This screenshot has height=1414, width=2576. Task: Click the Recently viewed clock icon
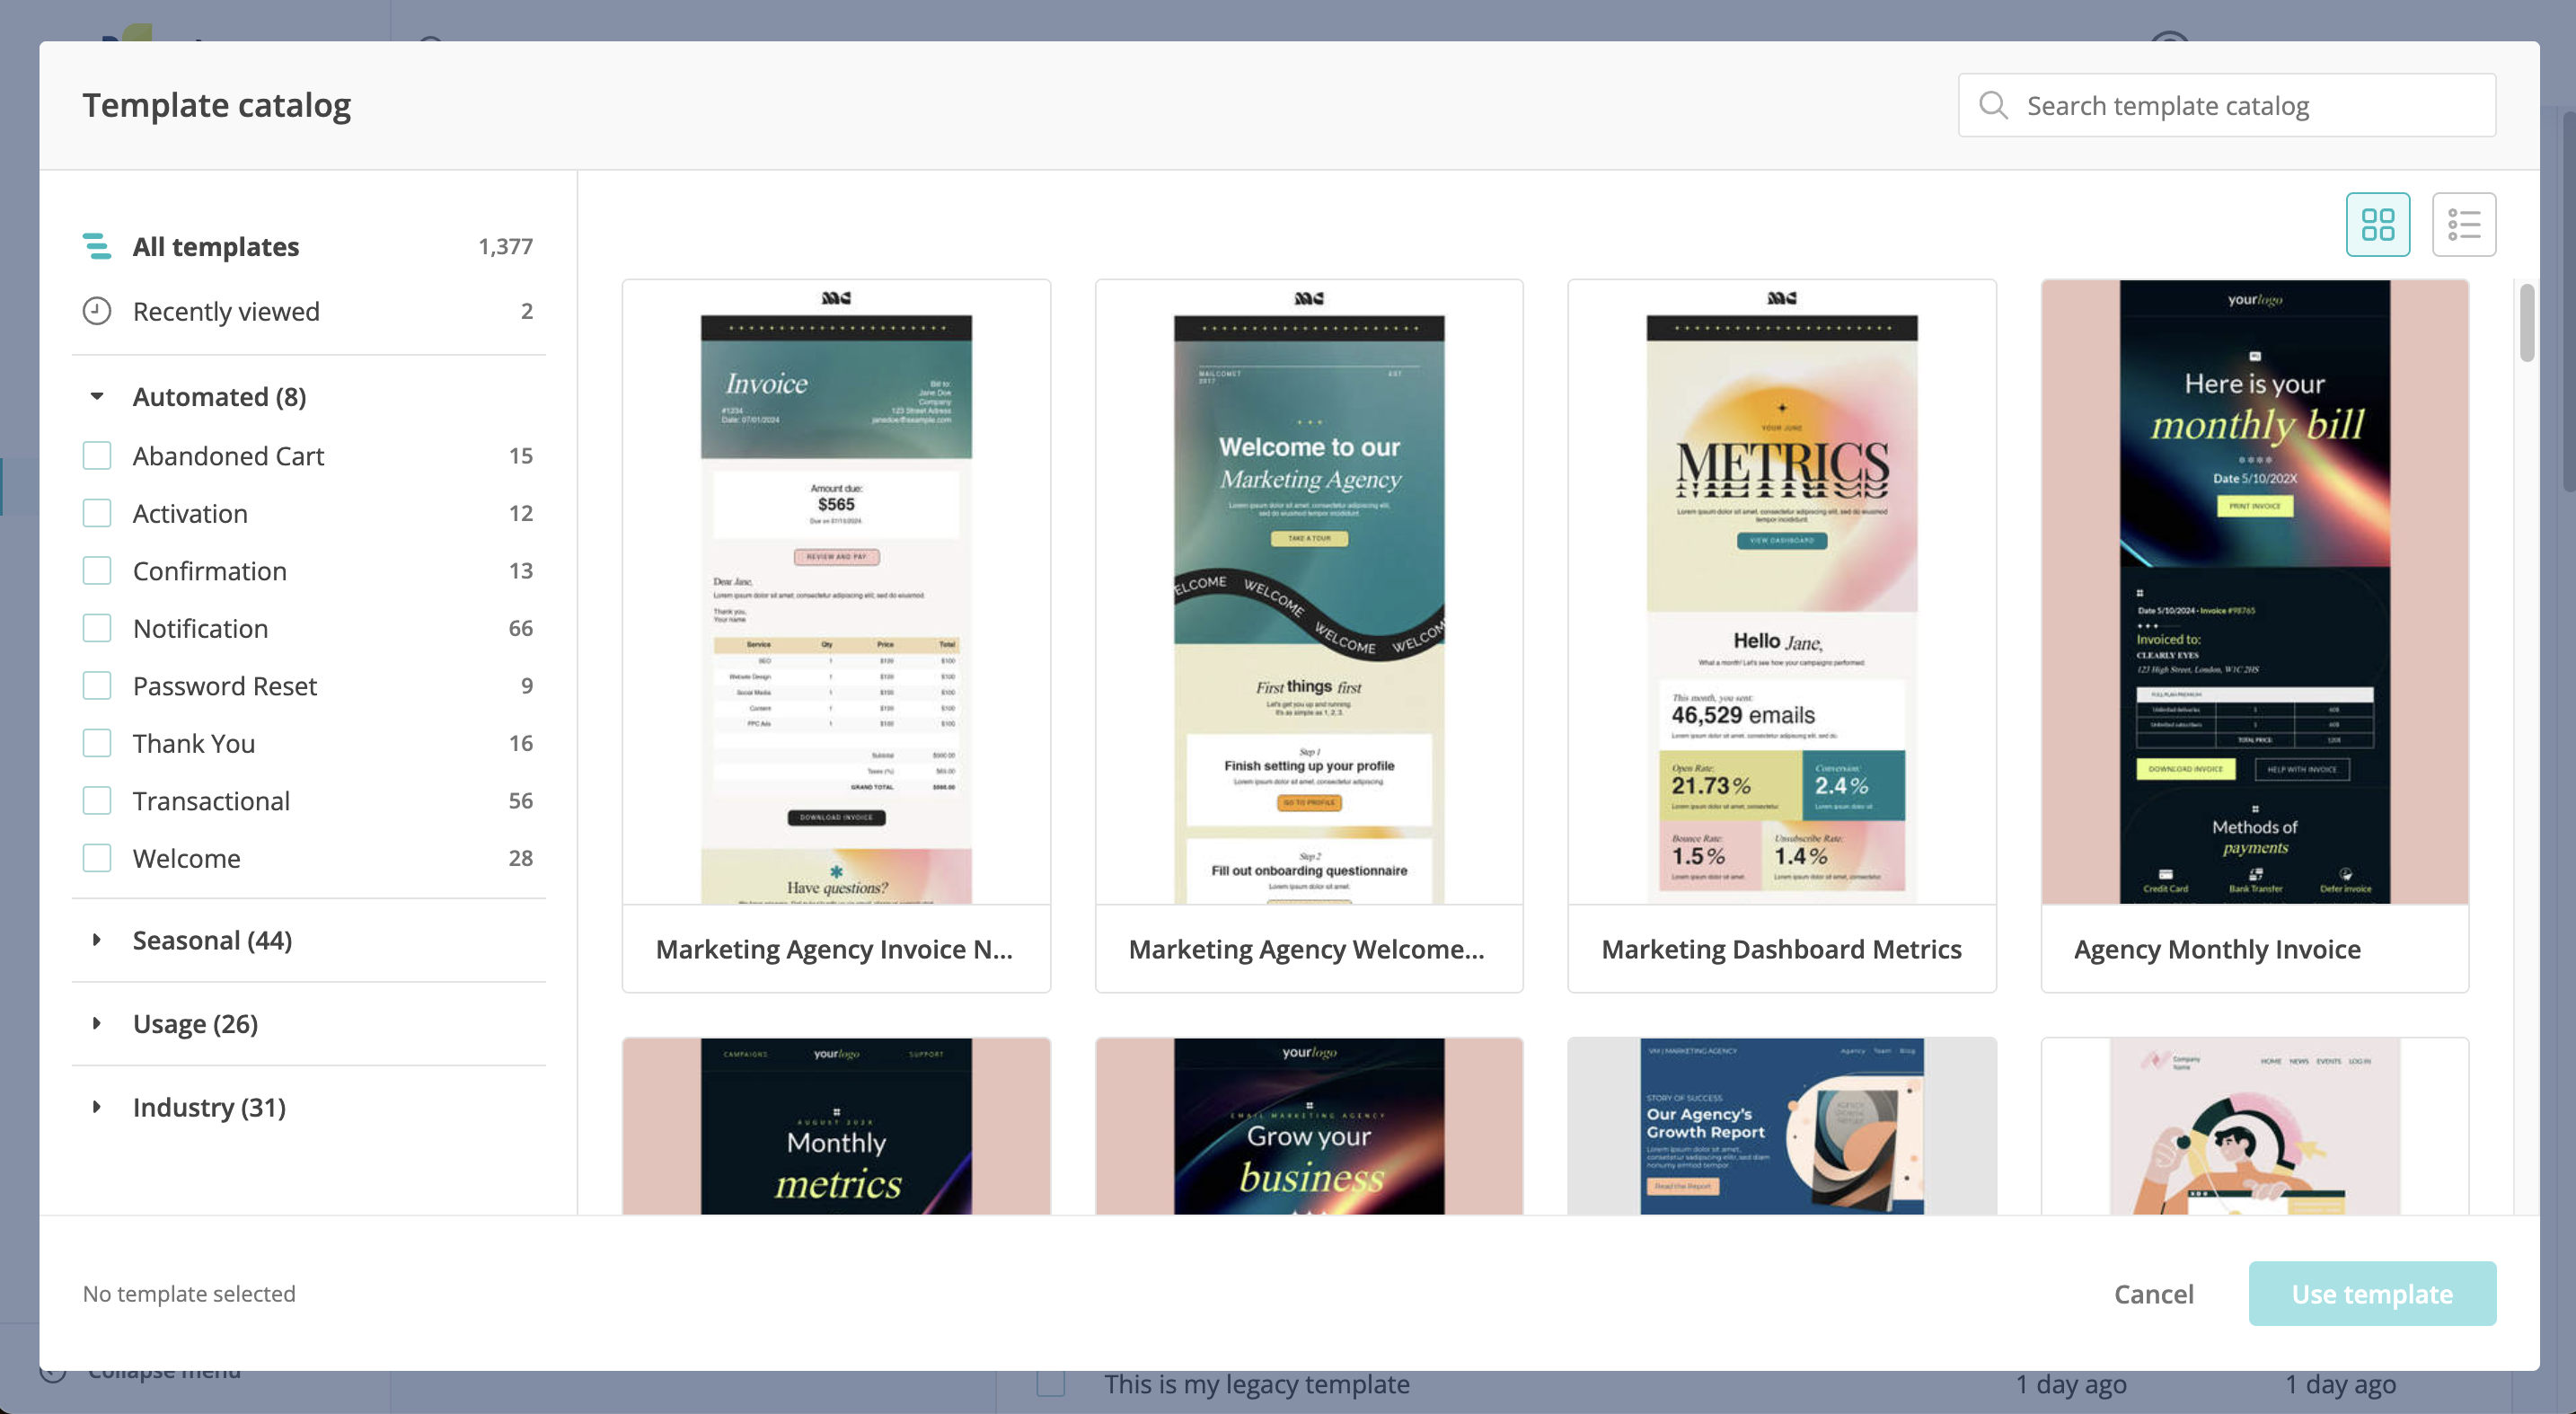[97, 311]
